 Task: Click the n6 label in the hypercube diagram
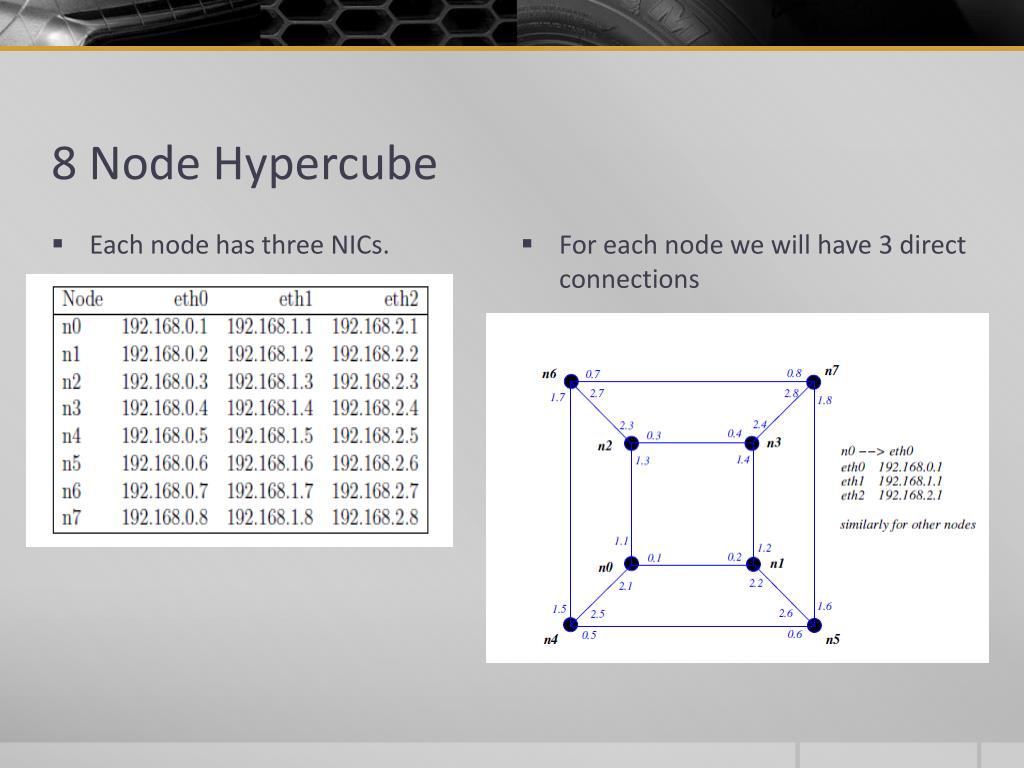(549, 374)
